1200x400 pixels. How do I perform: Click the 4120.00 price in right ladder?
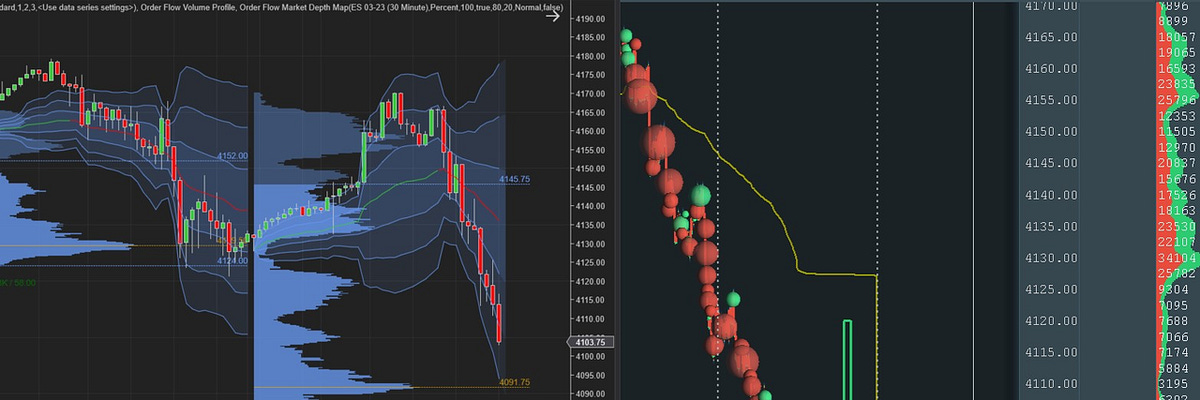coord(1051,321)
